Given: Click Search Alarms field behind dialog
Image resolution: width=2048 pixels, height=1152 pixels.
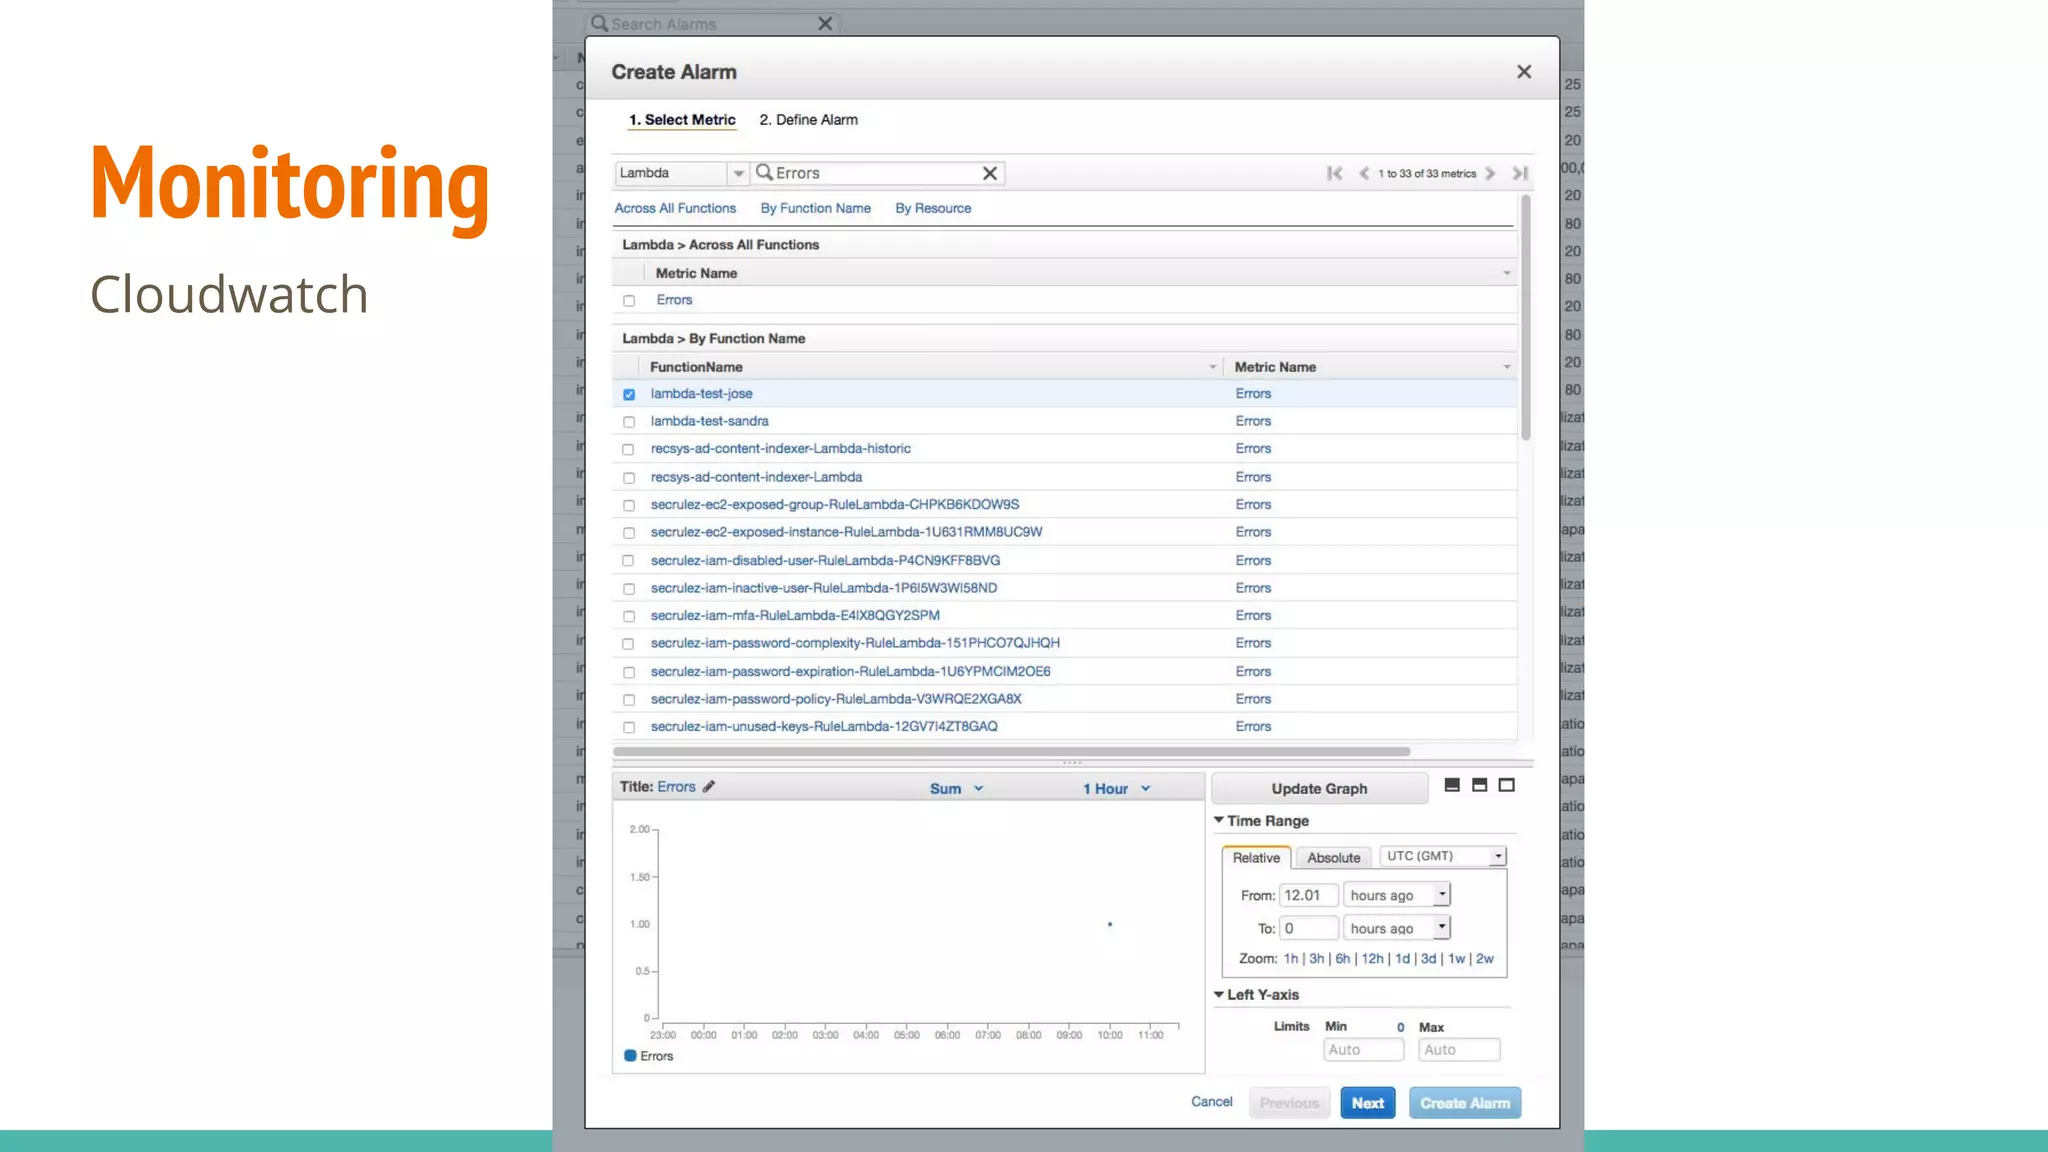Looking at the screenshot, I should click(712, 24).
